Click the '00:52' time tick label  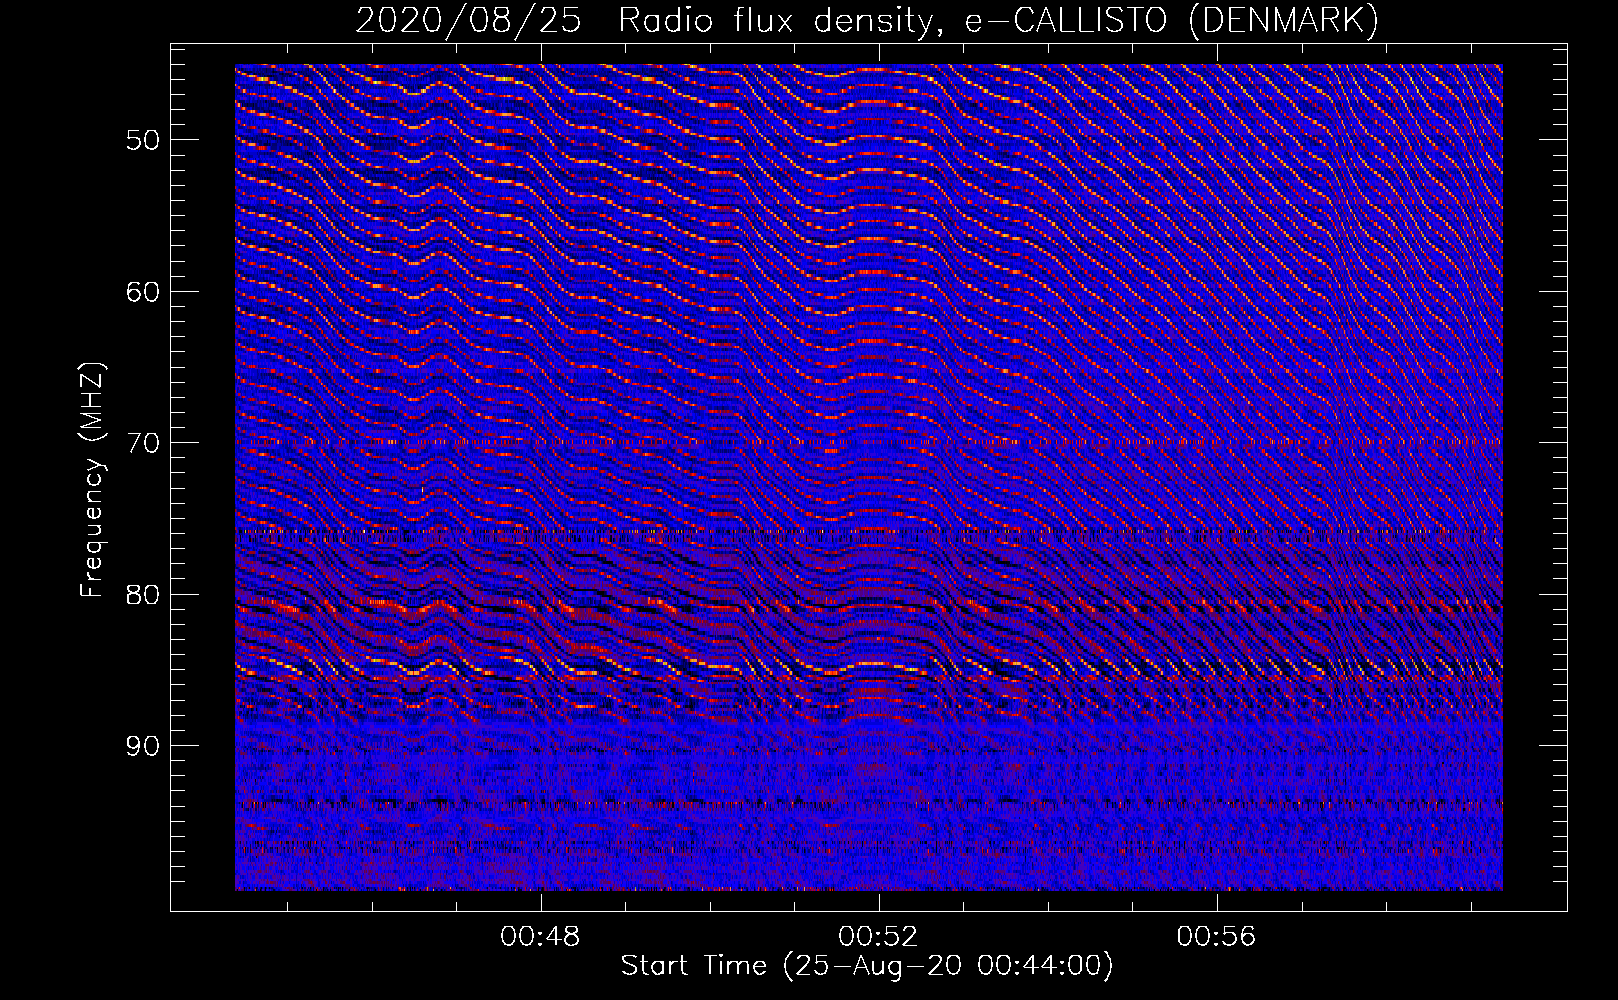tap(879, 937)
